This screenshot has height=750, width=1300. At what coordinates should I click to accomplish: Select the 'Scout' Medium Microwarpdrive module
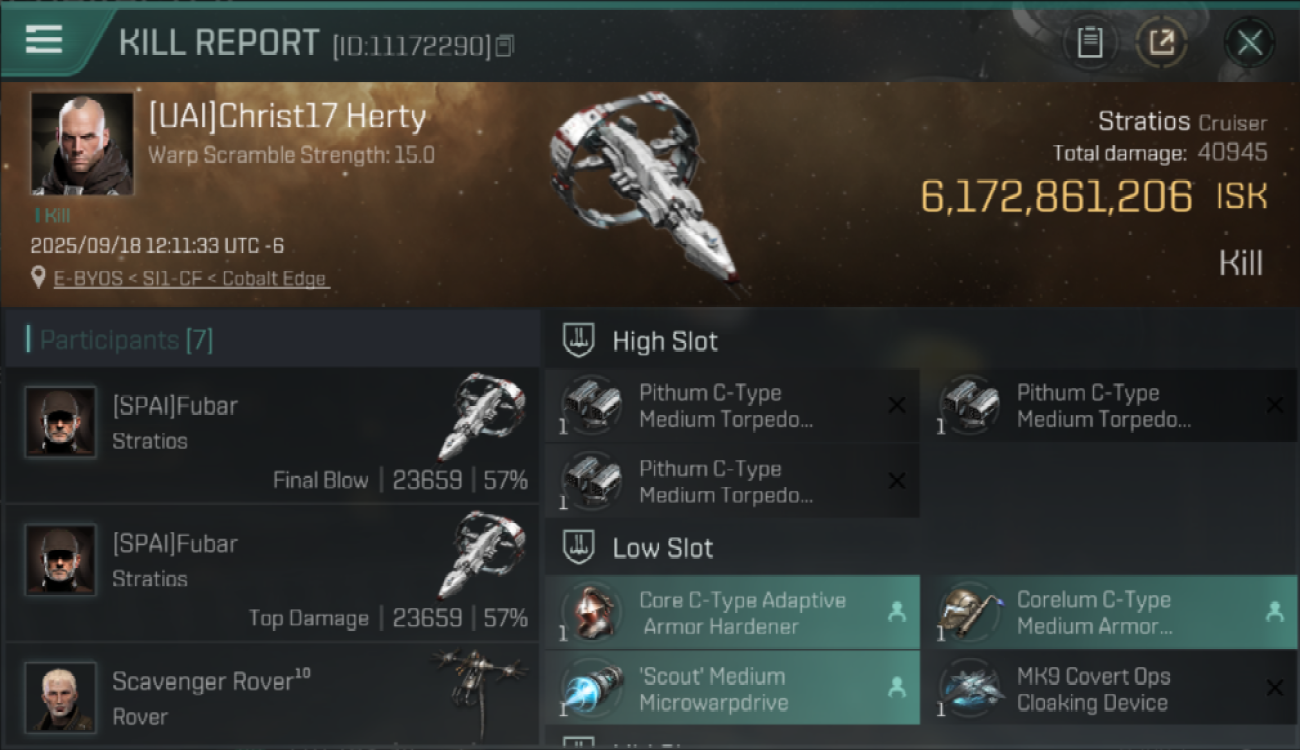click(x=732, y=688)
